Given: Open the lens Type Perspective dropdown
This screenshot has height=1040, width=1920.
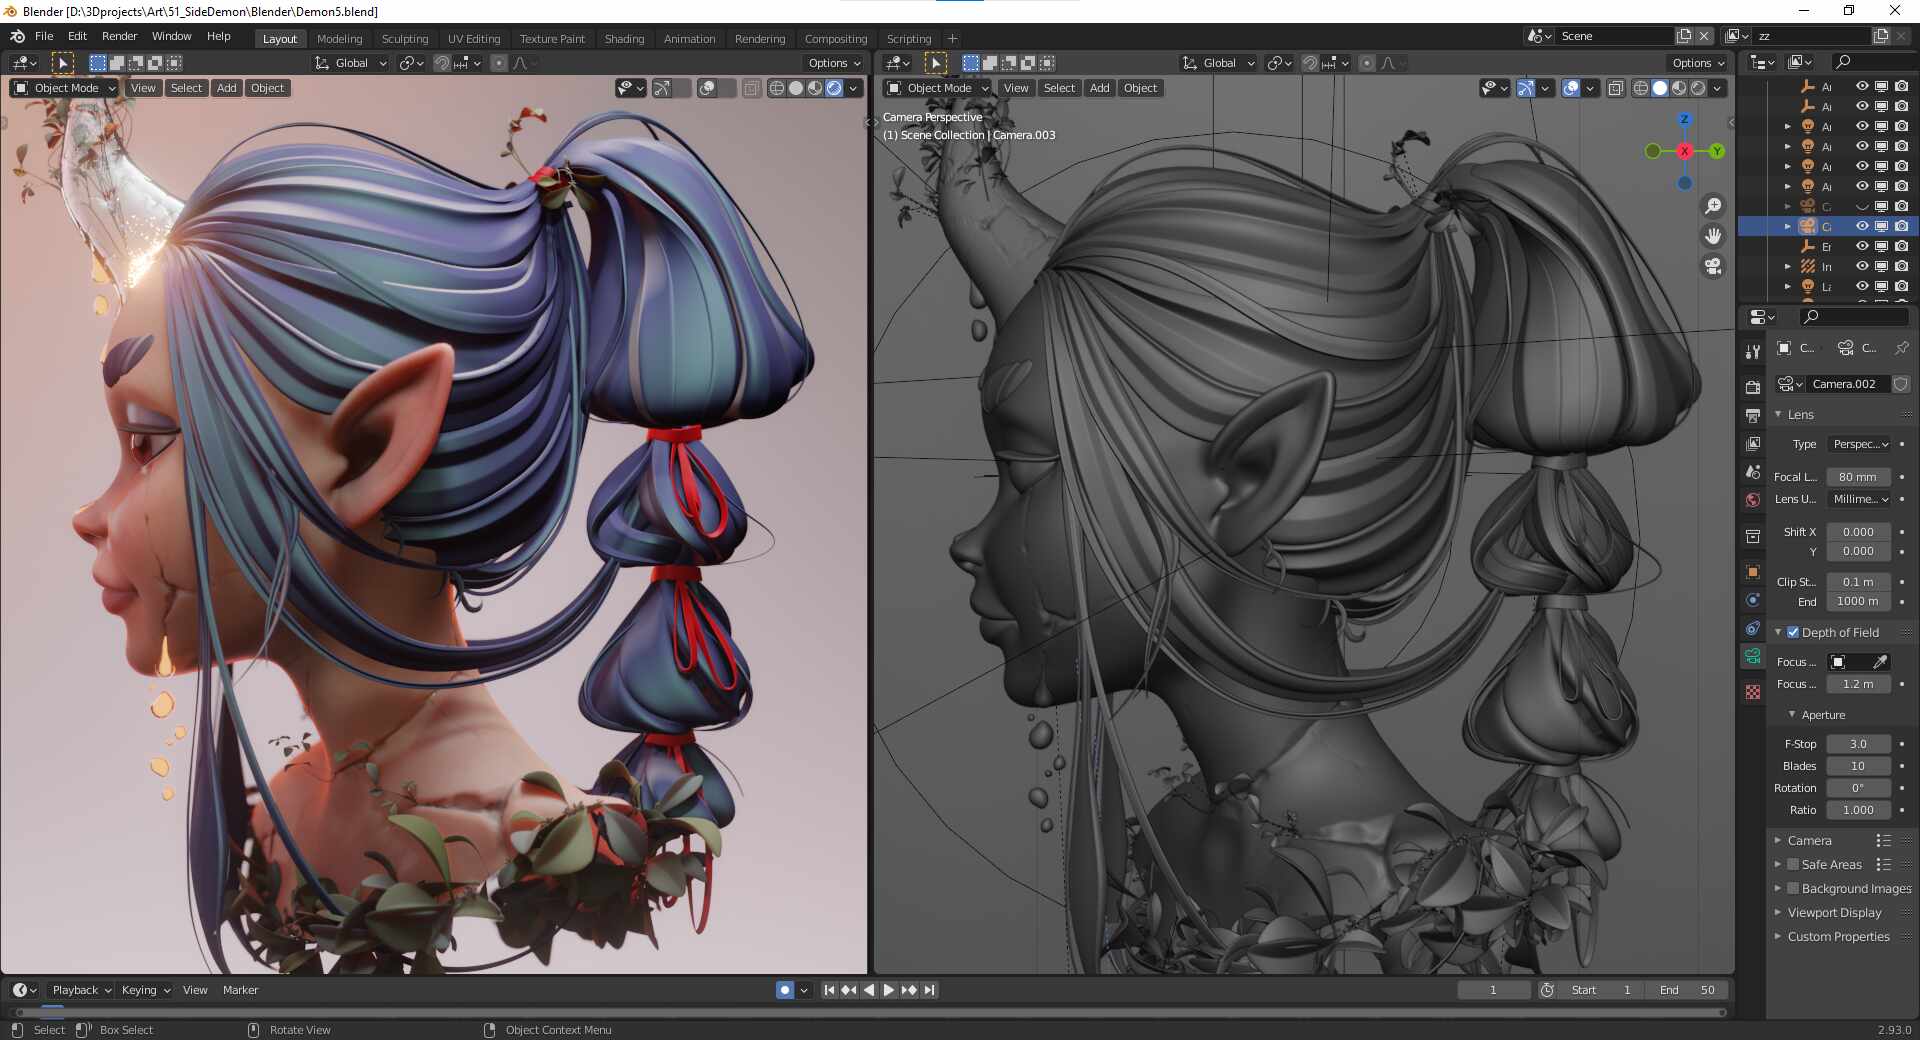Looking at the screenshot, I should [x=1859, y=444].
